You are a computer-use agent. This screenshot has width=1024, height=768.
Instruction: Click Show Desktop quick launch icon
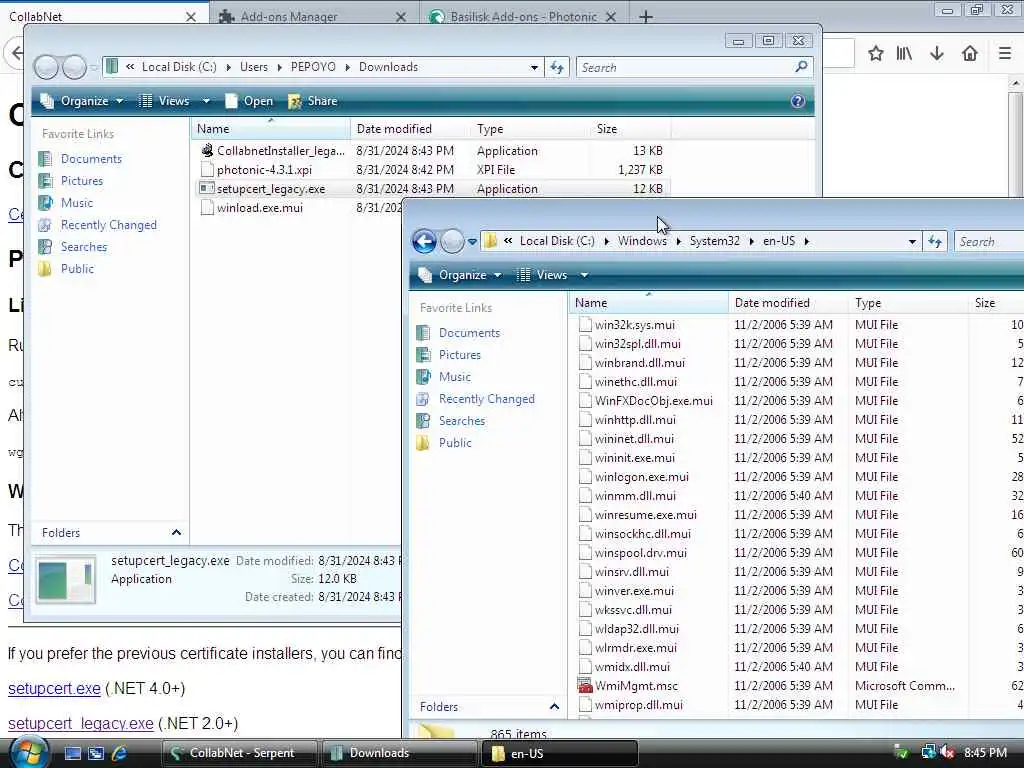(x=73, y=753)
